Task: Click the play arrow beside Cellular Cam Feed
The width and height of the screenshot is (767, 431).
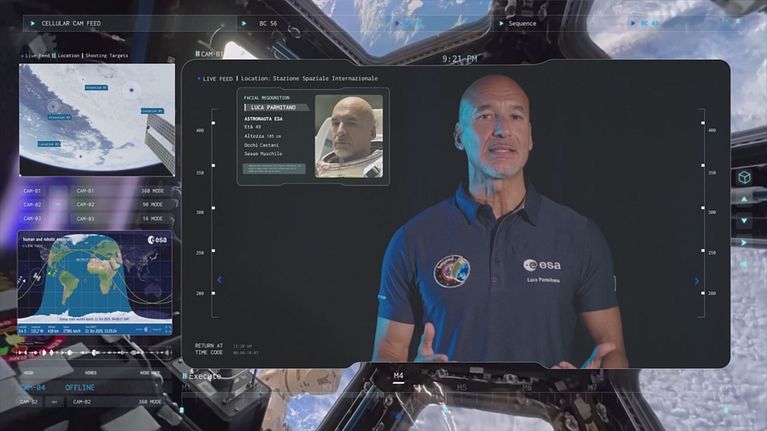Action: 33,22
